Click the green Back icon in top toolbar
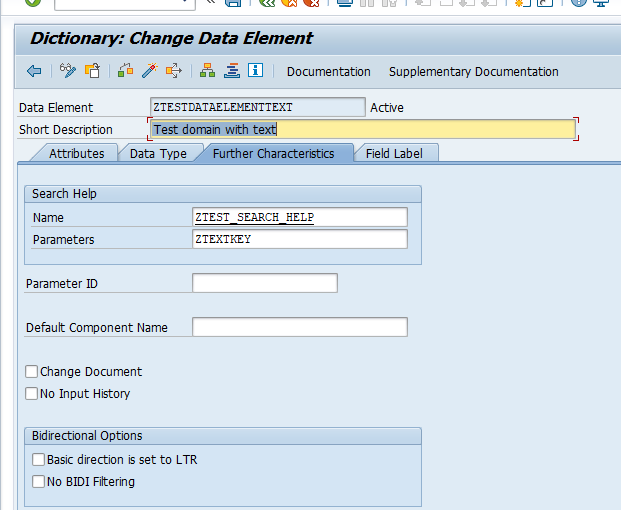The image size is (621, 510). tap(267, 3)
